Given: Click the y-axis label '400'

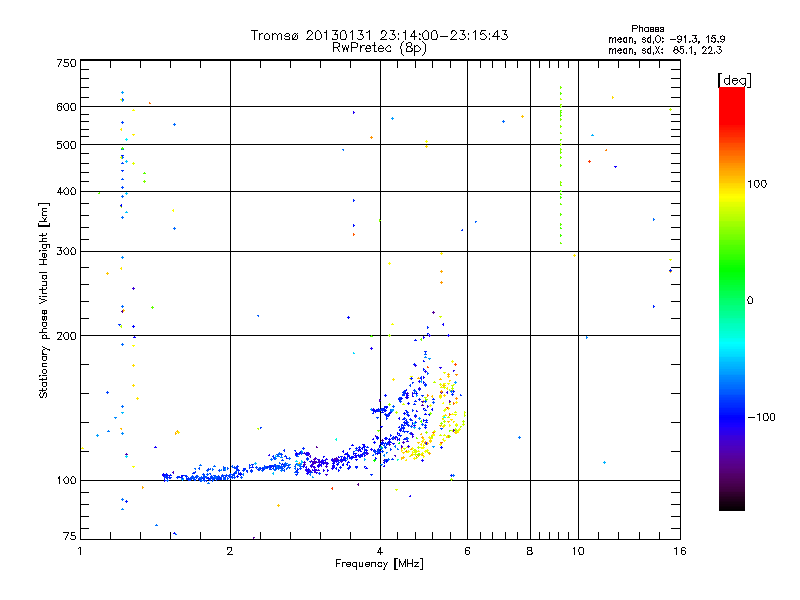Looking at the screenshot, I should 66,192.
